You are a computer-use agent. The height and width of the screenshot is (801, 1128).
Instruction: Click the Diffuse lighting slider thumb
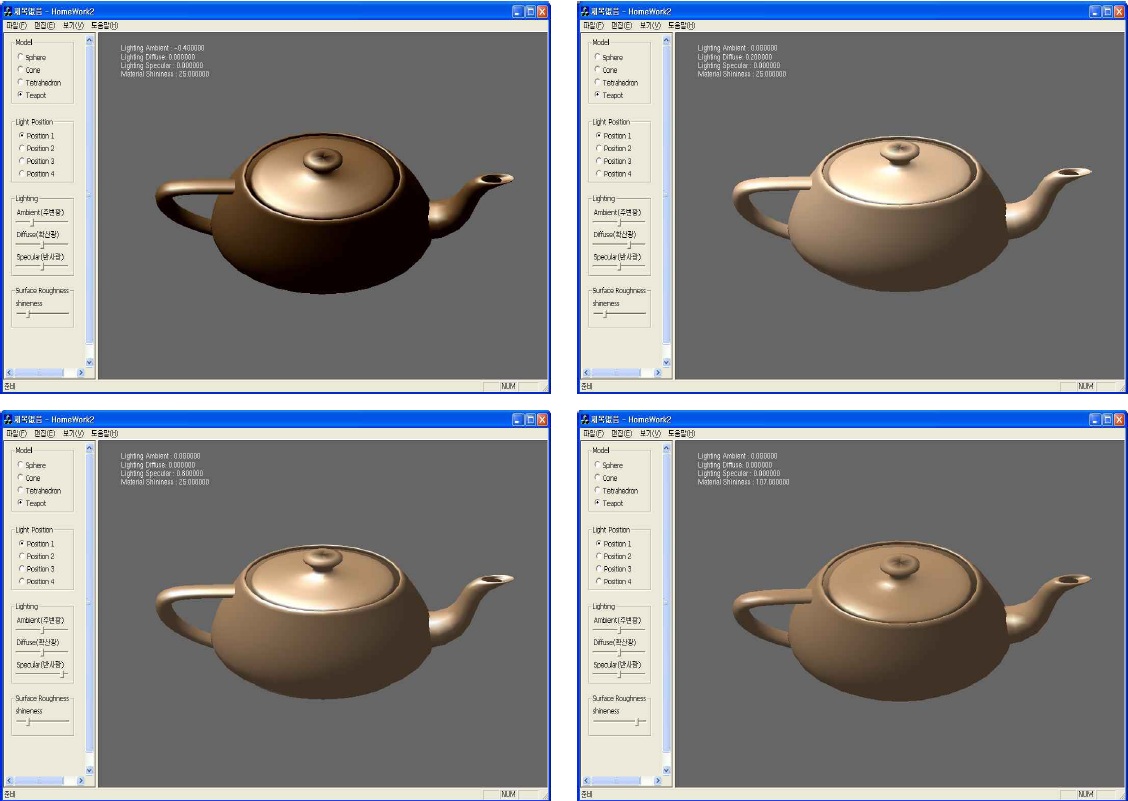point(41,244)
